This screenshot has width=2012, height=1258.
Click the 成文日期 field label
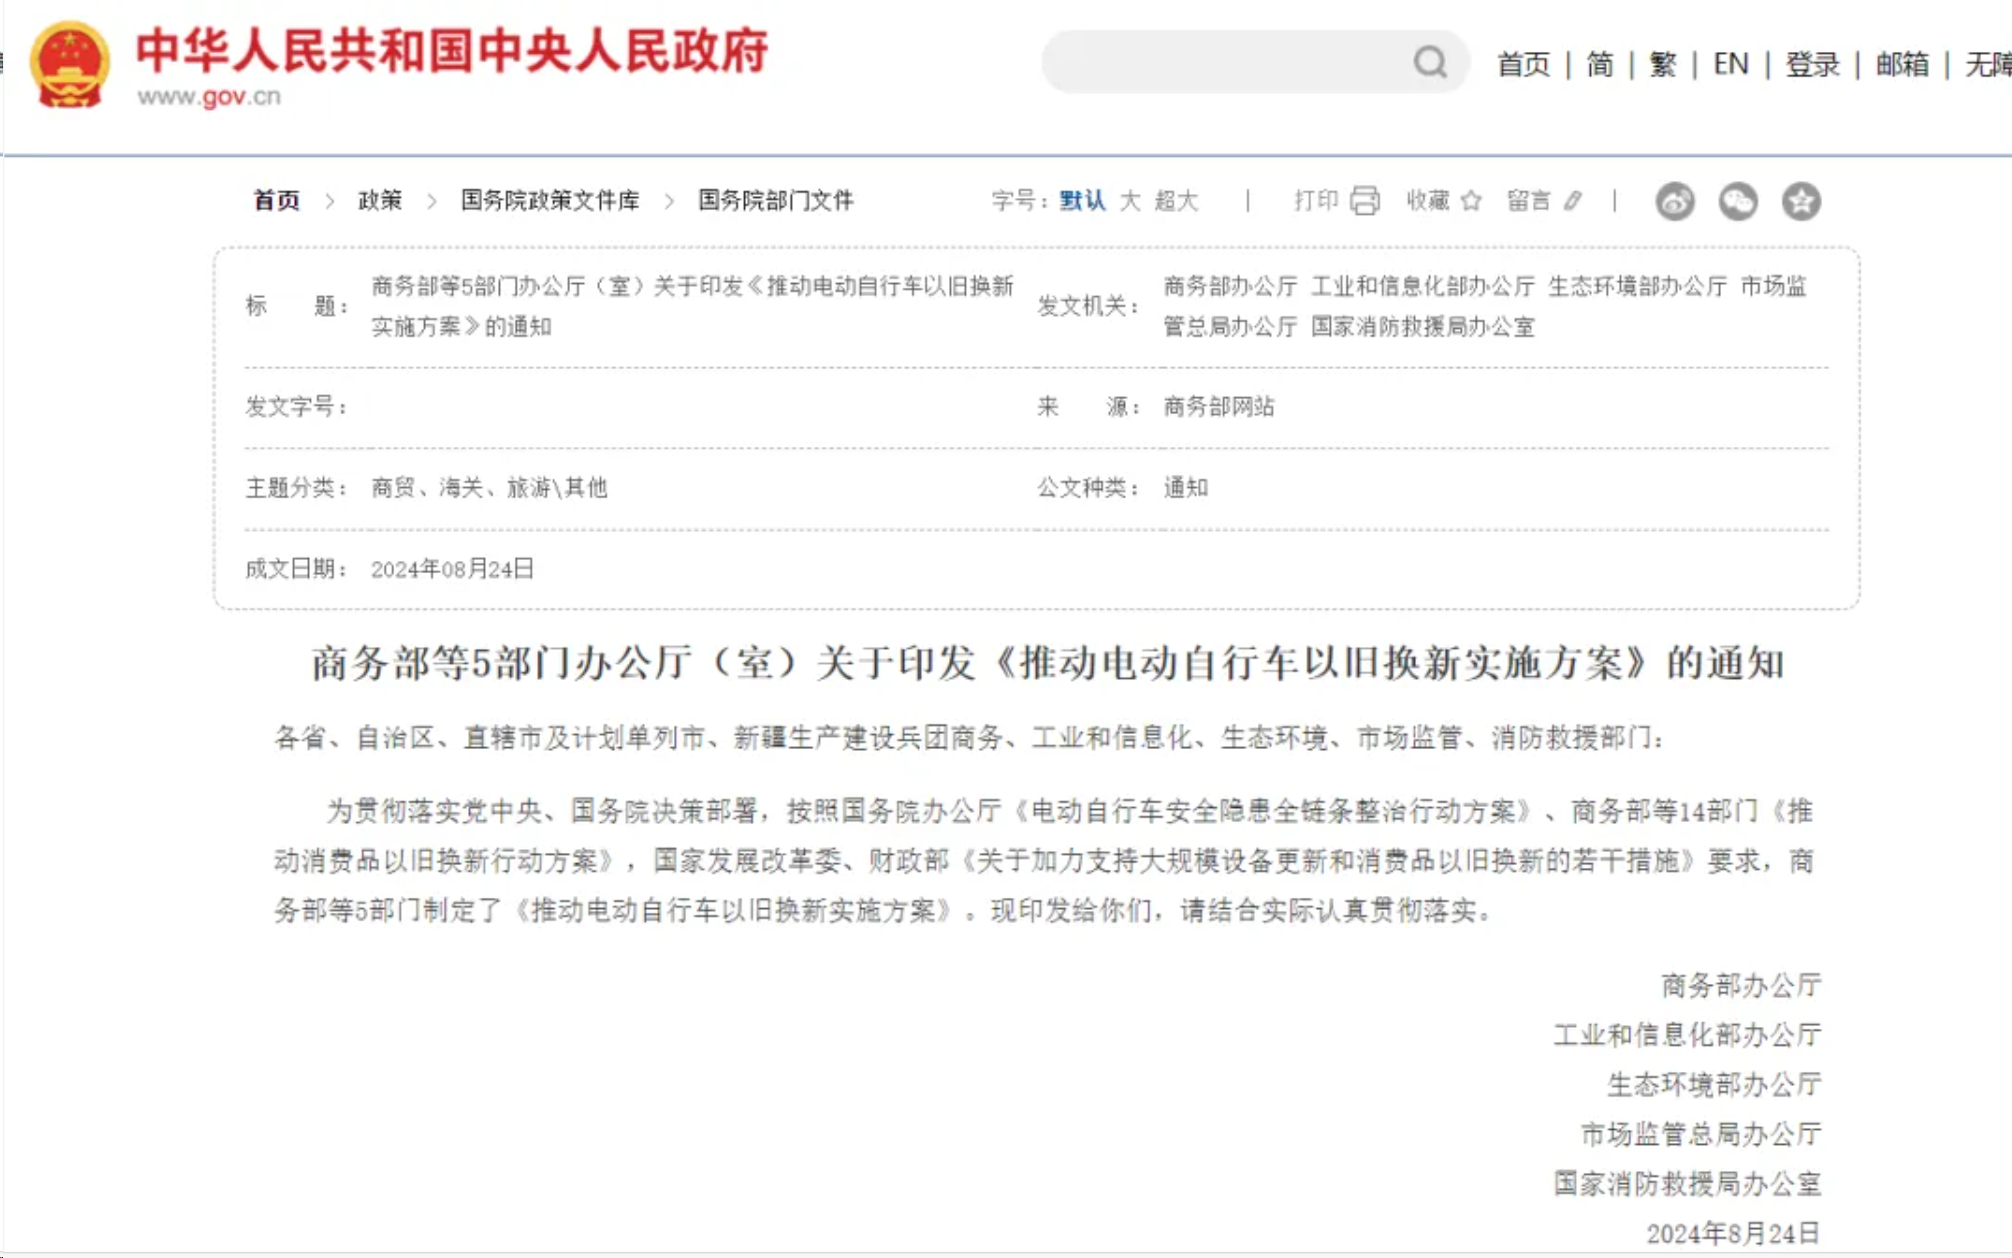296,569
